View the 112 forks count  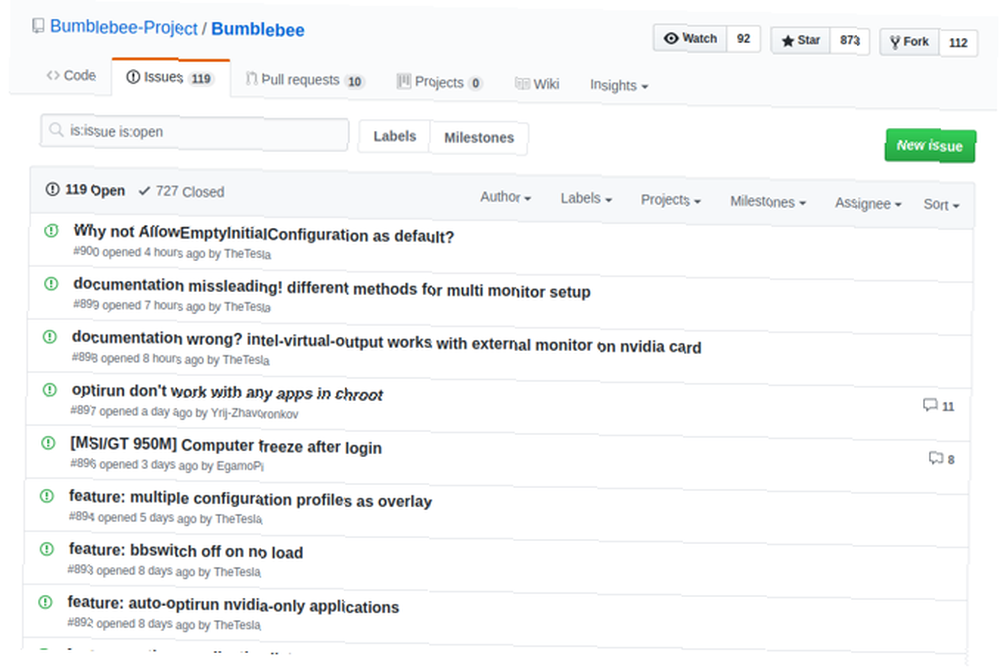959,43
